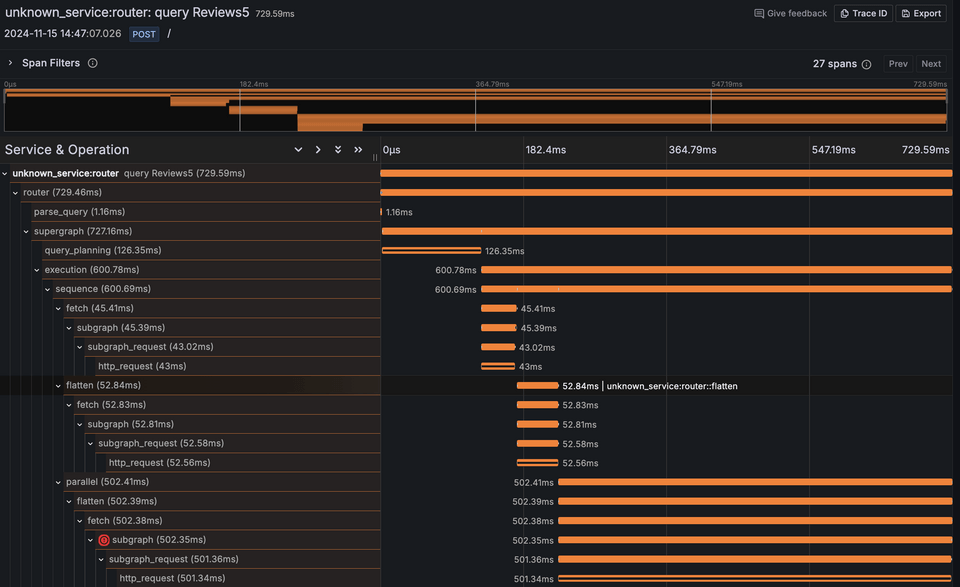Click the 547.19ms timeline header tick
The image size is (960, 587).
pyautogui.click(x=833, y=150)
